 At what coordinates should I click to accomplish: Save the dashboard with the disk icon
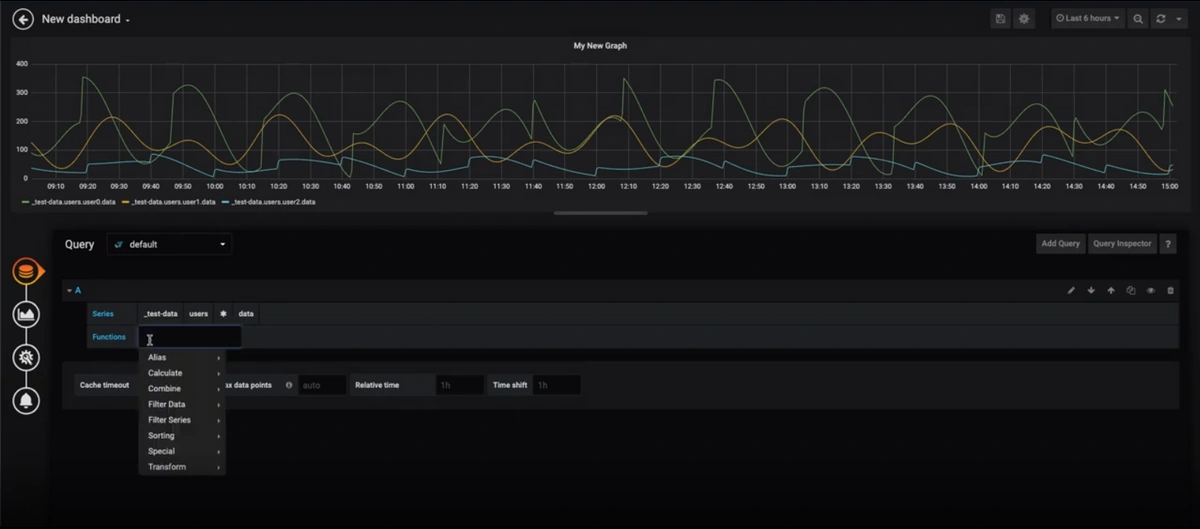click(1000, 19)
